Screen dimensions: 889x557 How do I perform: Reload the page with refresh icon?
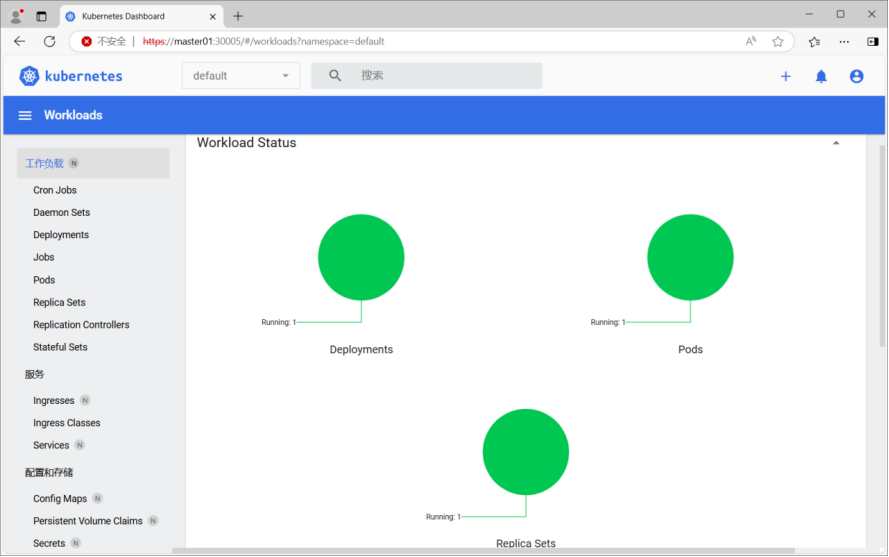pyautogui.click(x=50, y=41)
